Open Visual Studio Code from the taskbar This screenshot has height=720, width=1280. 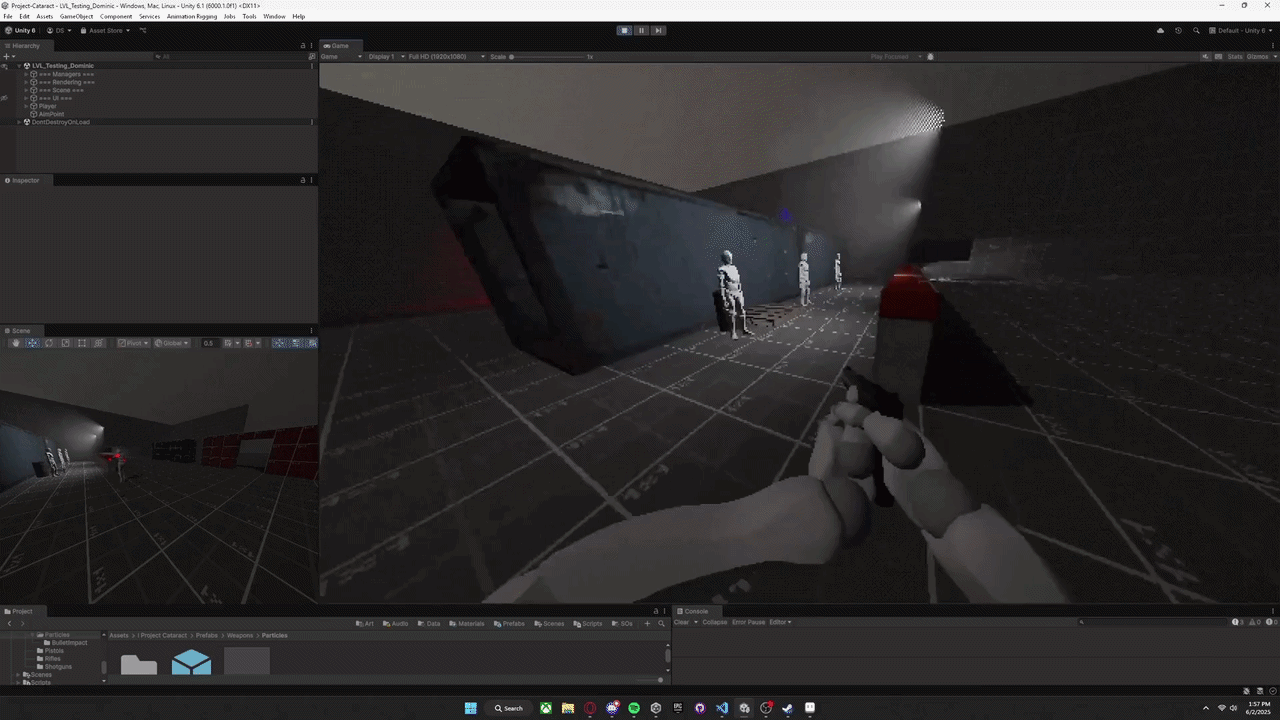[722, 708]
